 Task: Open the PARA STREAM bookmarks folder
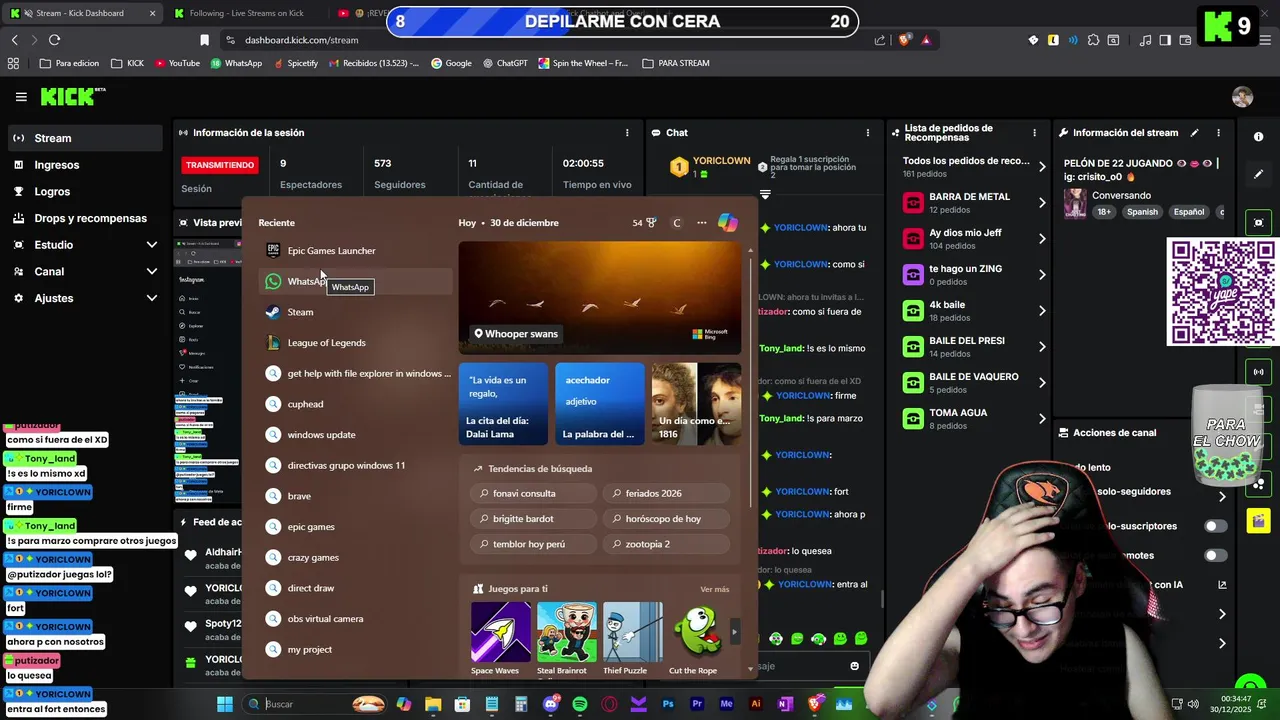click(x=676, y=63)
